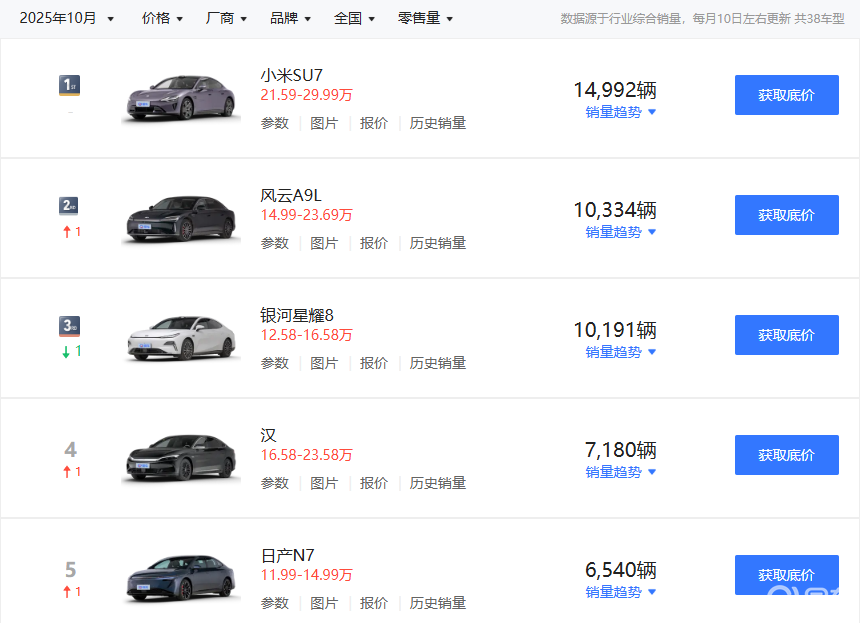The image size is (865, 623).
Task: View 历史销量 for 风云A9L
Action: pos(438,243)
